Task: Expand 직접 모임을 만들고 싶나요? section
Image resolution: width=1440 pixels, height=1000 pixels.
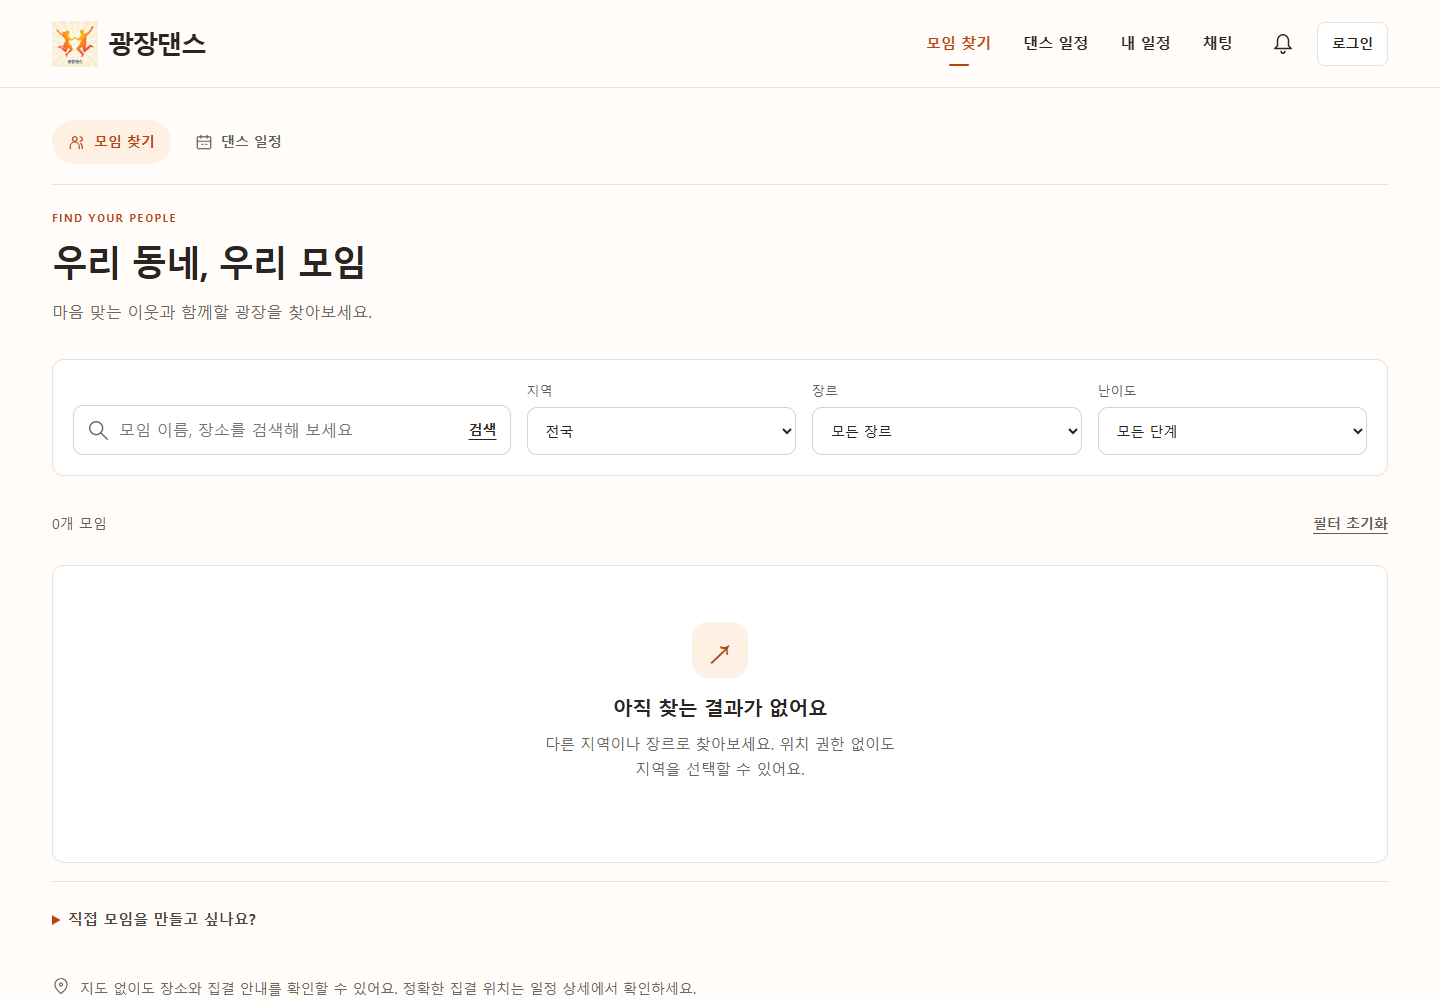Action: click(154, 919)
